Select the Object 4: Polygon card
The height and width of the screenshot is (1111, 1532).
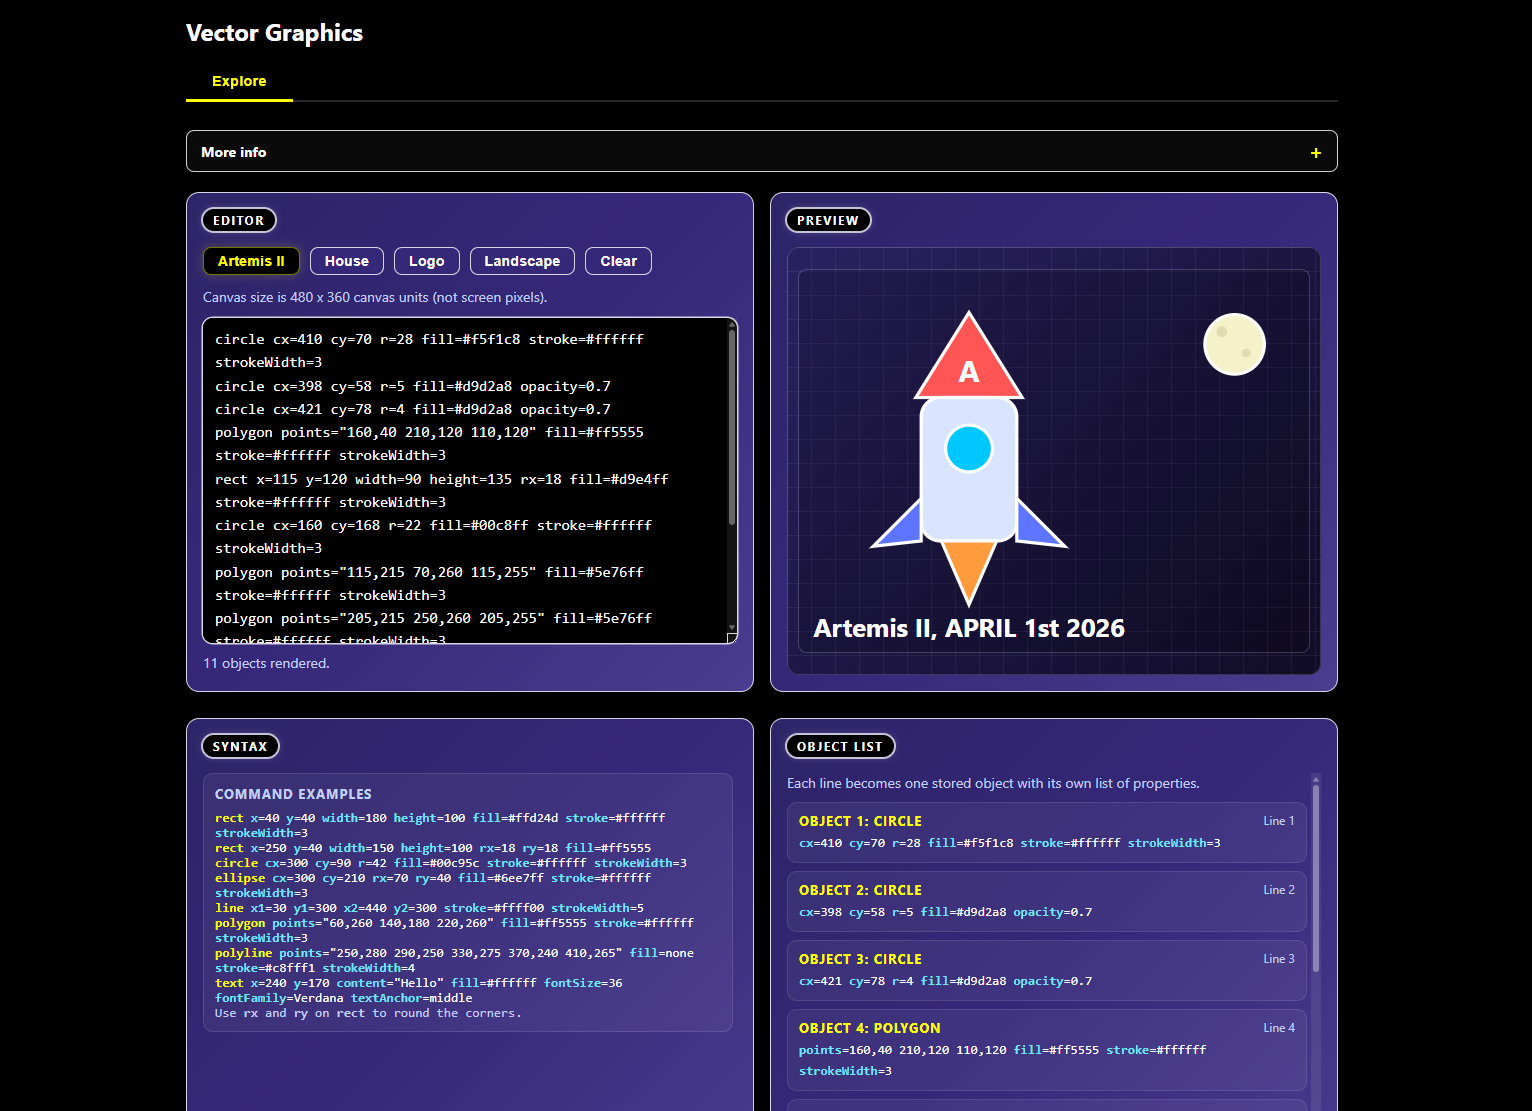[1047, 1050]
